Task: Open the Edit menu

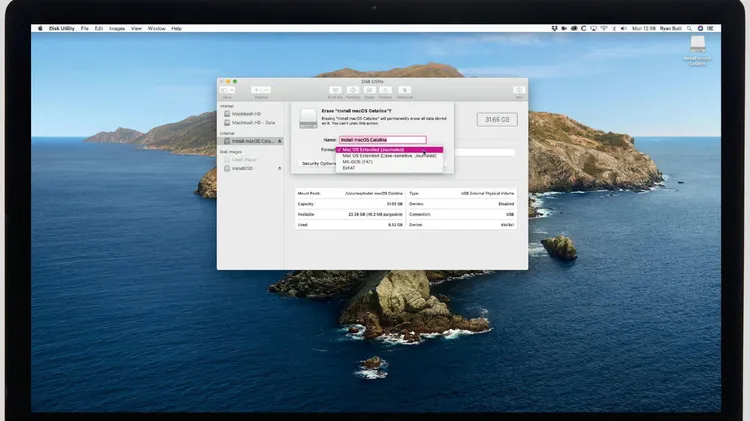Action: (98, 28)
